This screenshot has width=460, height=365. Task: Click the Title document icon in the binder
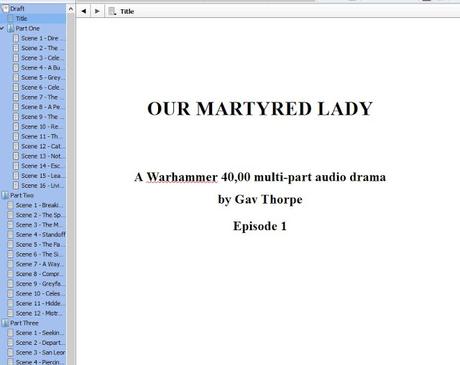click(11, 19)
